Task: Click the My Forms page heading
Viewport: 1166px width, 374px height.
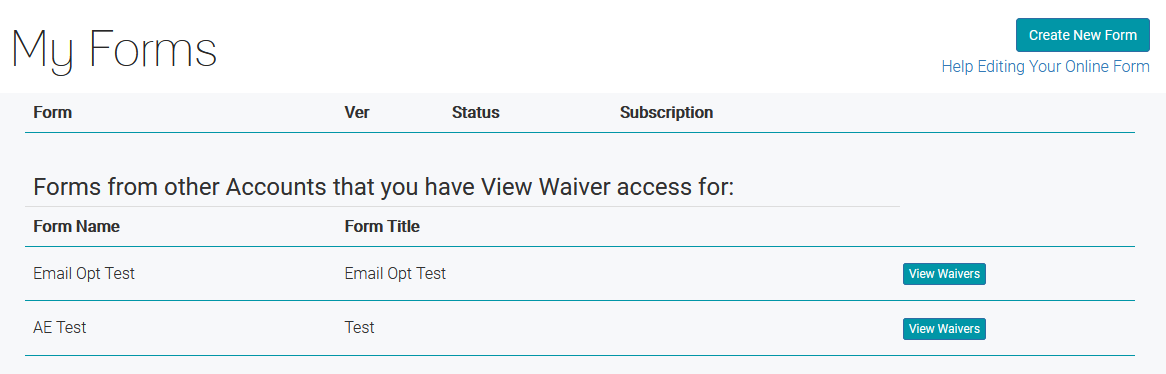Action: (114, 49)
